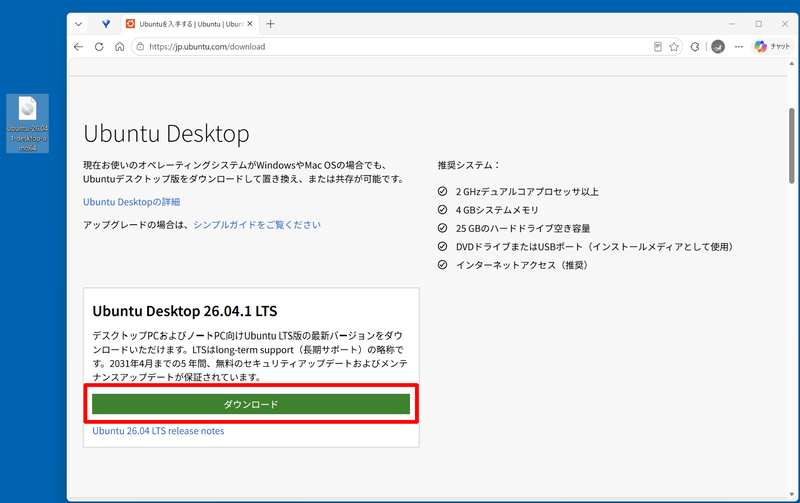Open the tab list dropdown chevron
This screenshot has width=800, height=503.
click(78, 24)
